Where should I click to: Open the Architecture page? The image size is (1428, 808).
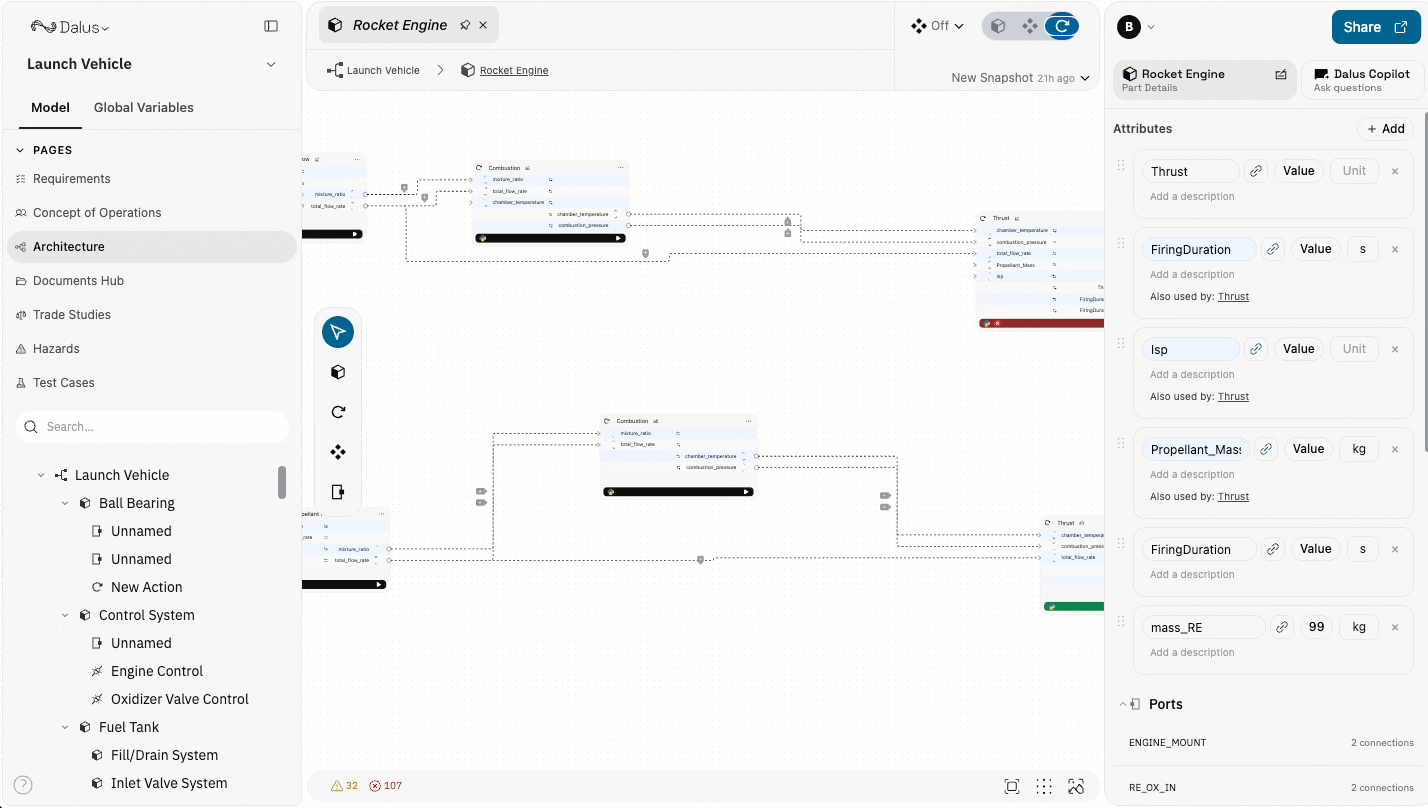[x=151, y=247]
